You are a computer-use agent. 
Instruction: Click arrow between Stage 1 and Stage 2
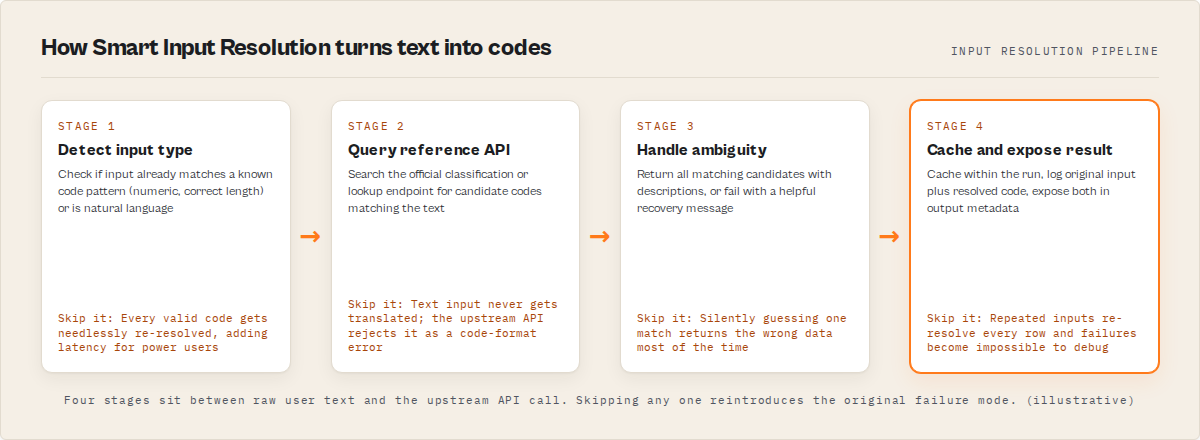tap(310, 237)
